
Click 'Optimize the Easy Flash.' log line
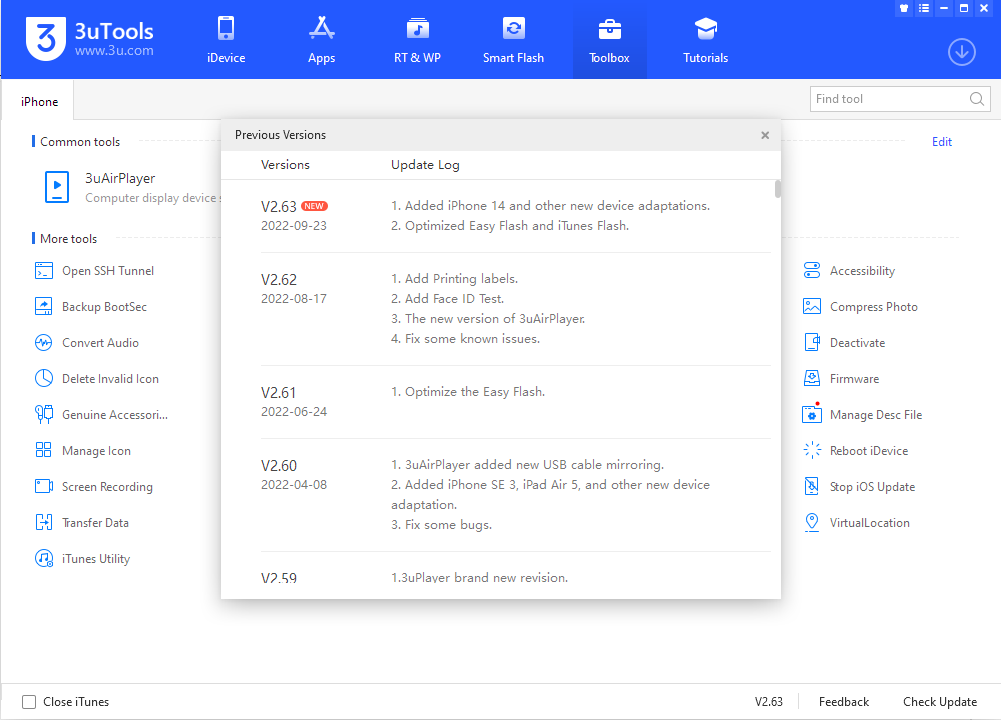(x=468, y=392)
